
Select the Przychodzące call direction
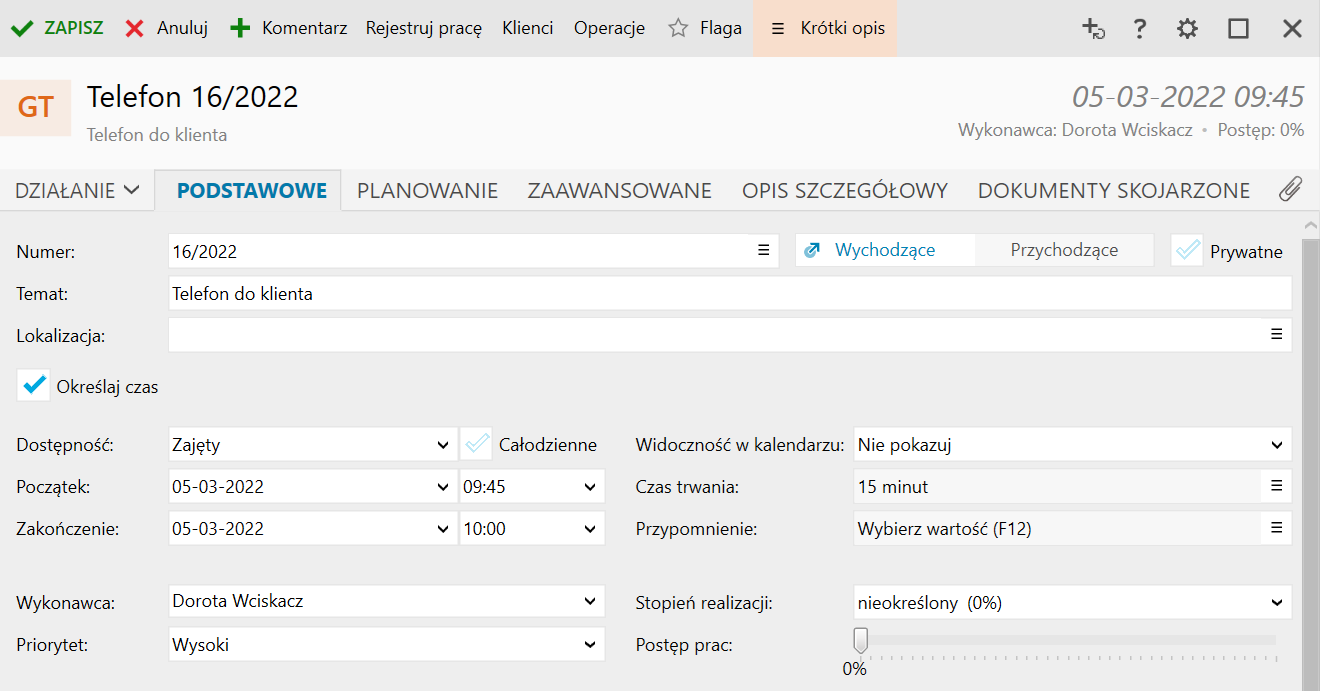(1064, 251)
